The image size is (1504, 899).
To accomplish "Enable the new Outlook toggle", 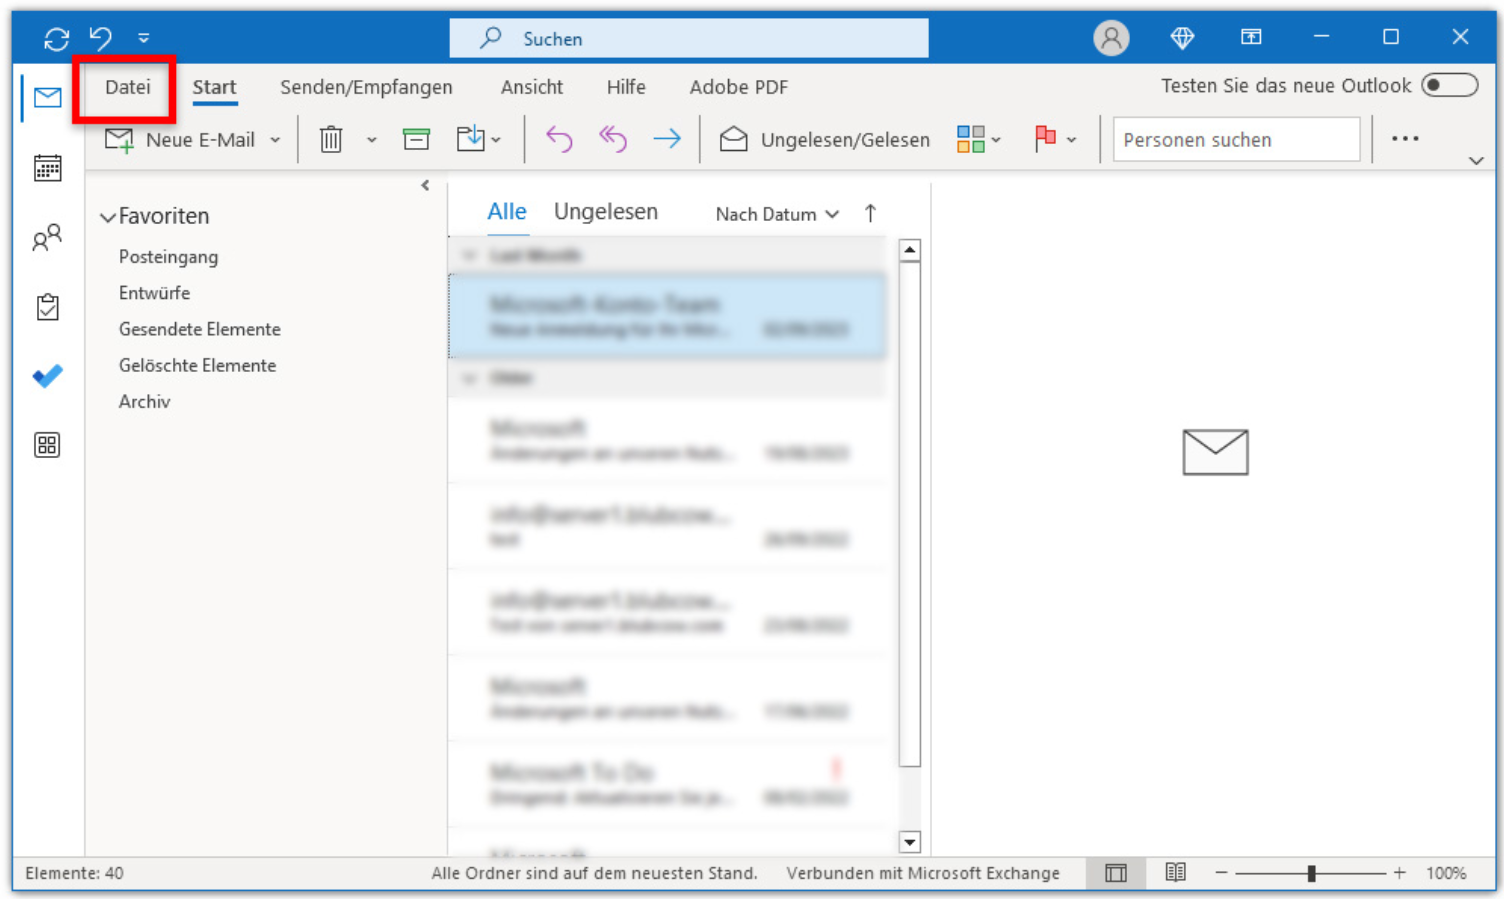I will point(1449,86).
